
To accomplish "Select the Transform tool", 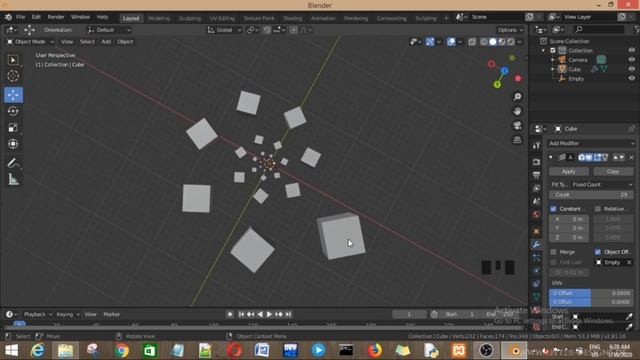I will click(13, 144).
